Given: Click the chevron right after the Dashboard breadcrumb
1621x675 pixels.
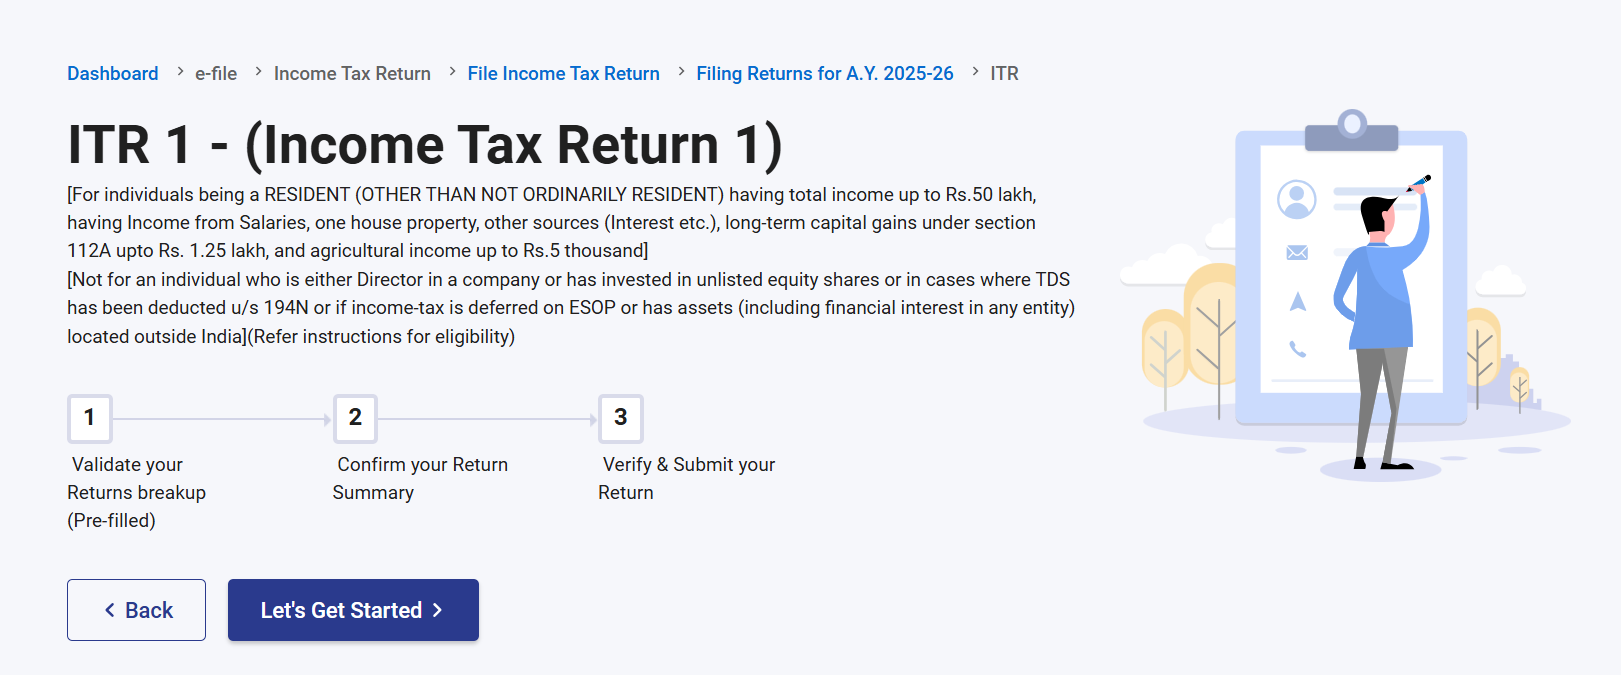Looking at the screenshot, I should (180, 72).
